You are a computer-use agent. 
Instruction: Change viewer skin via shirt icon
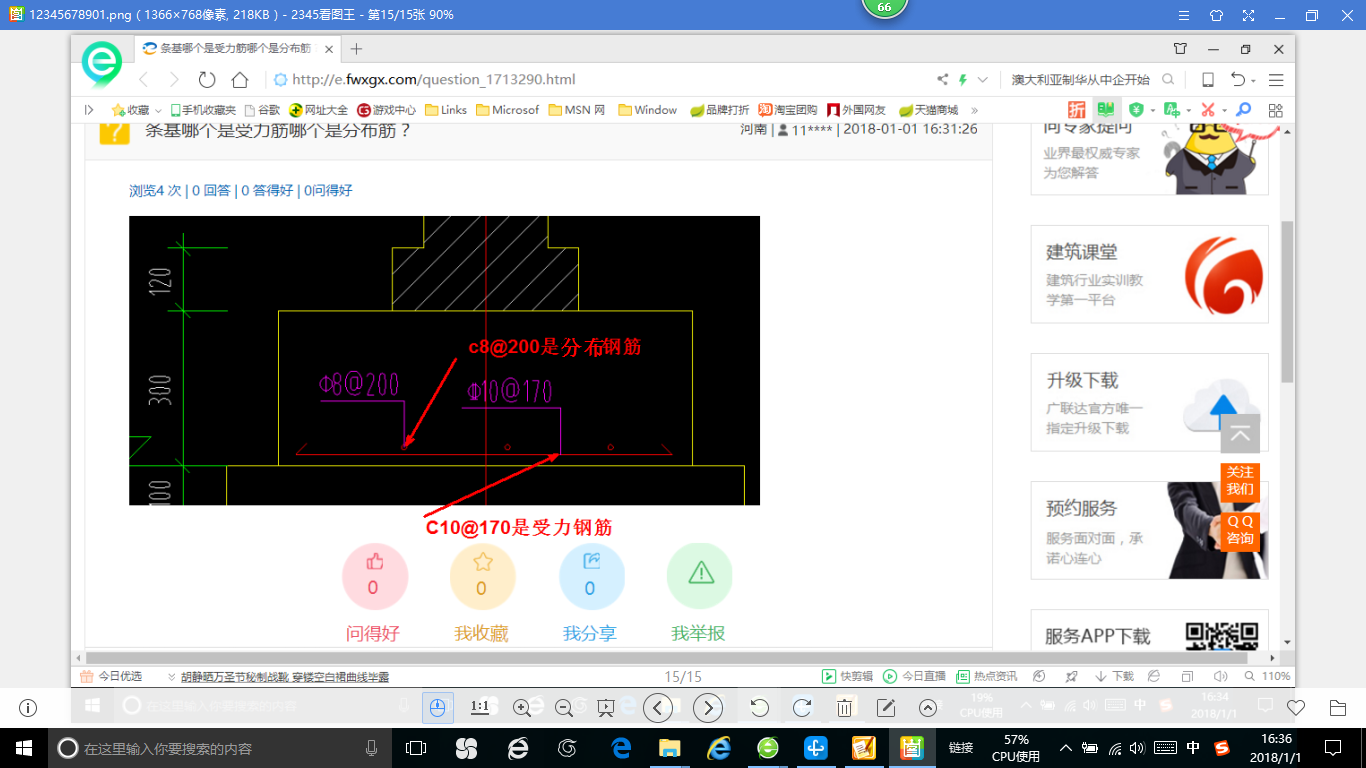click(1216, 15)
